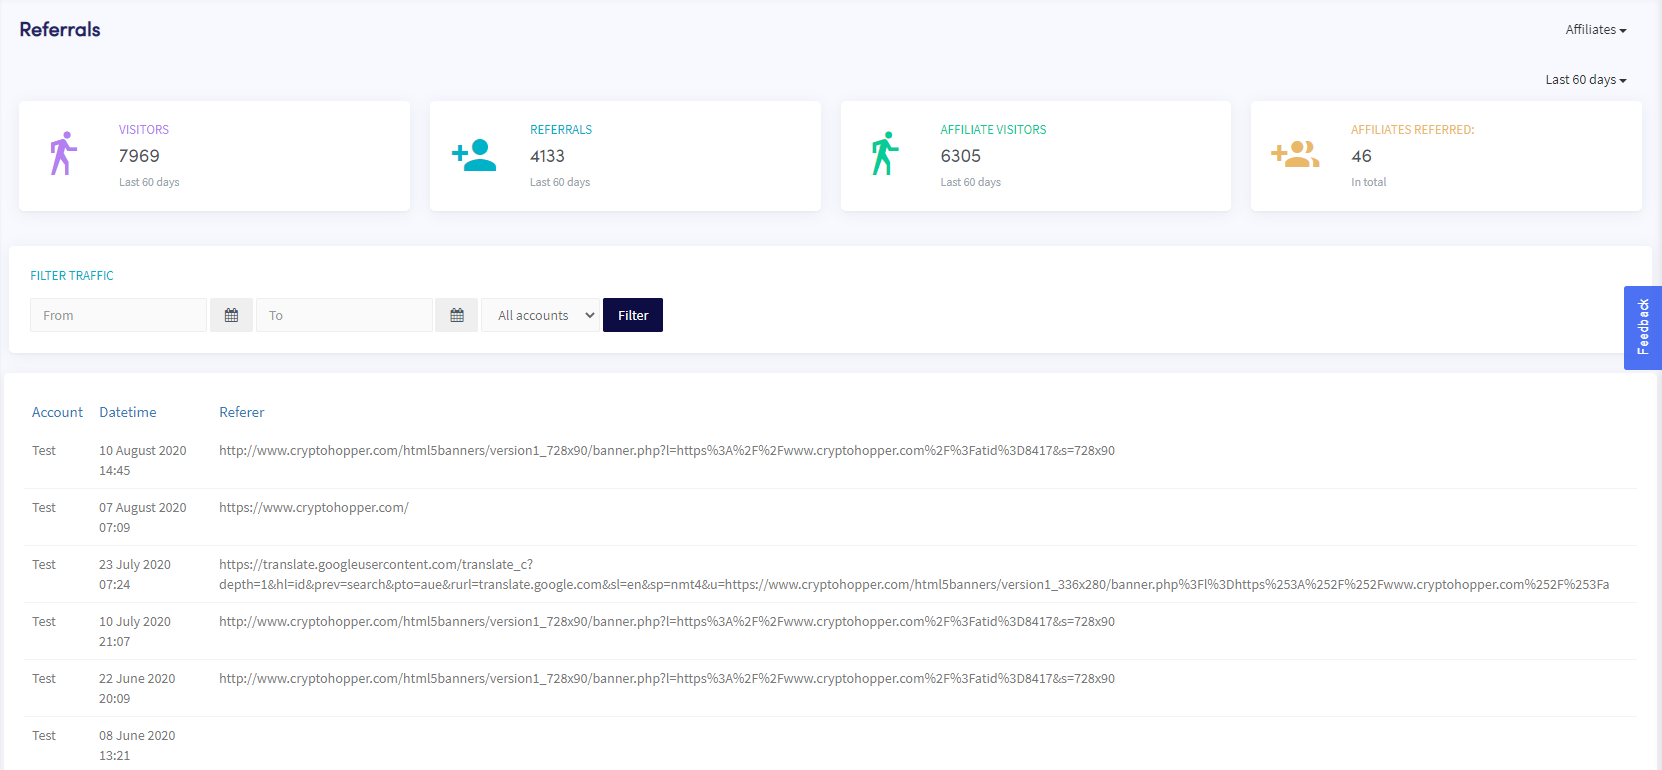Click the Test account in 23 July row
Image resolution: width=1662 pixels, height=770 pixels.
coord(44,565)
